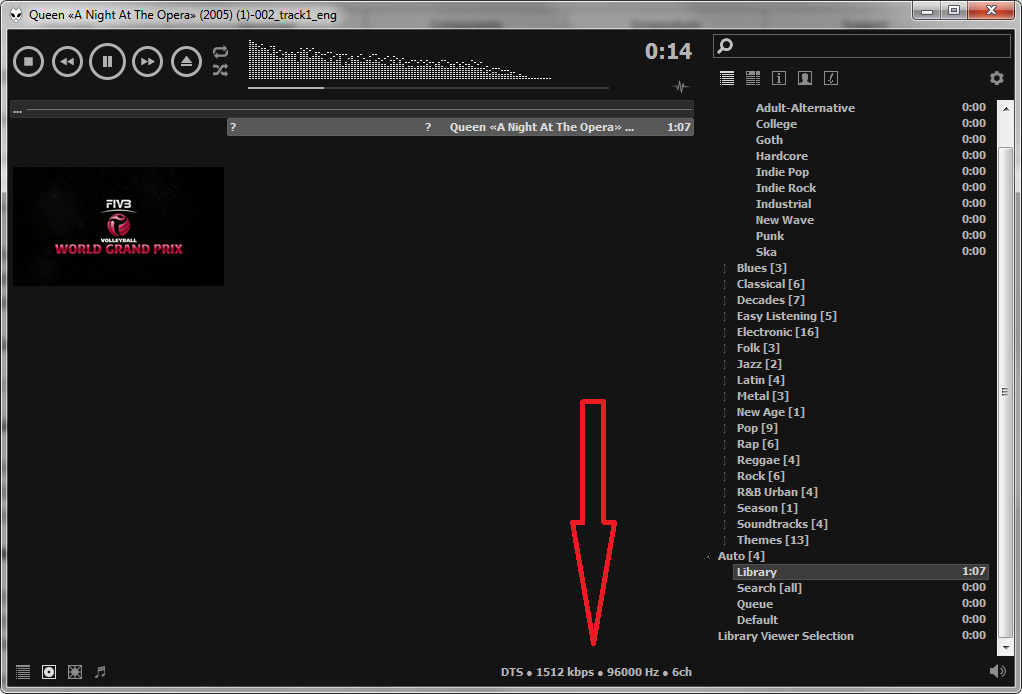Click the volume speaker icon
The image size is (1022, 694).
click(997, 671)
